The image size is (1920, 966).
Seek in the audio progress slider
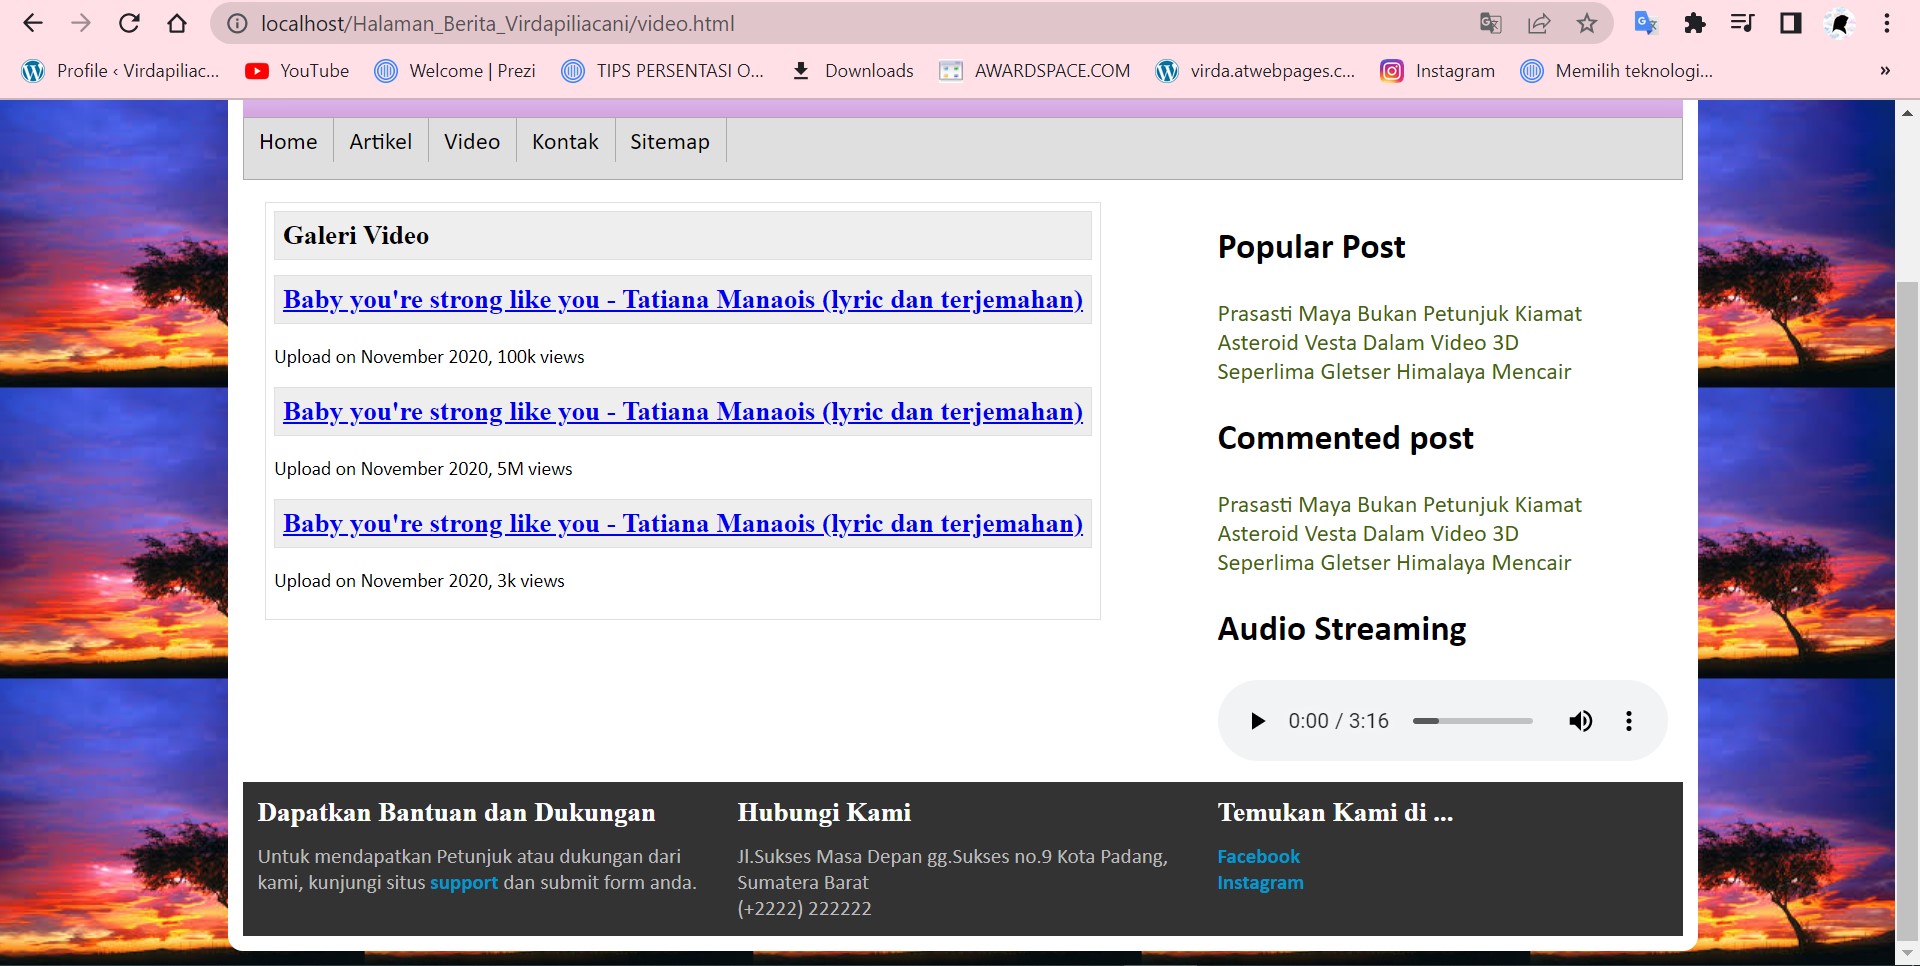point(1472,721)
